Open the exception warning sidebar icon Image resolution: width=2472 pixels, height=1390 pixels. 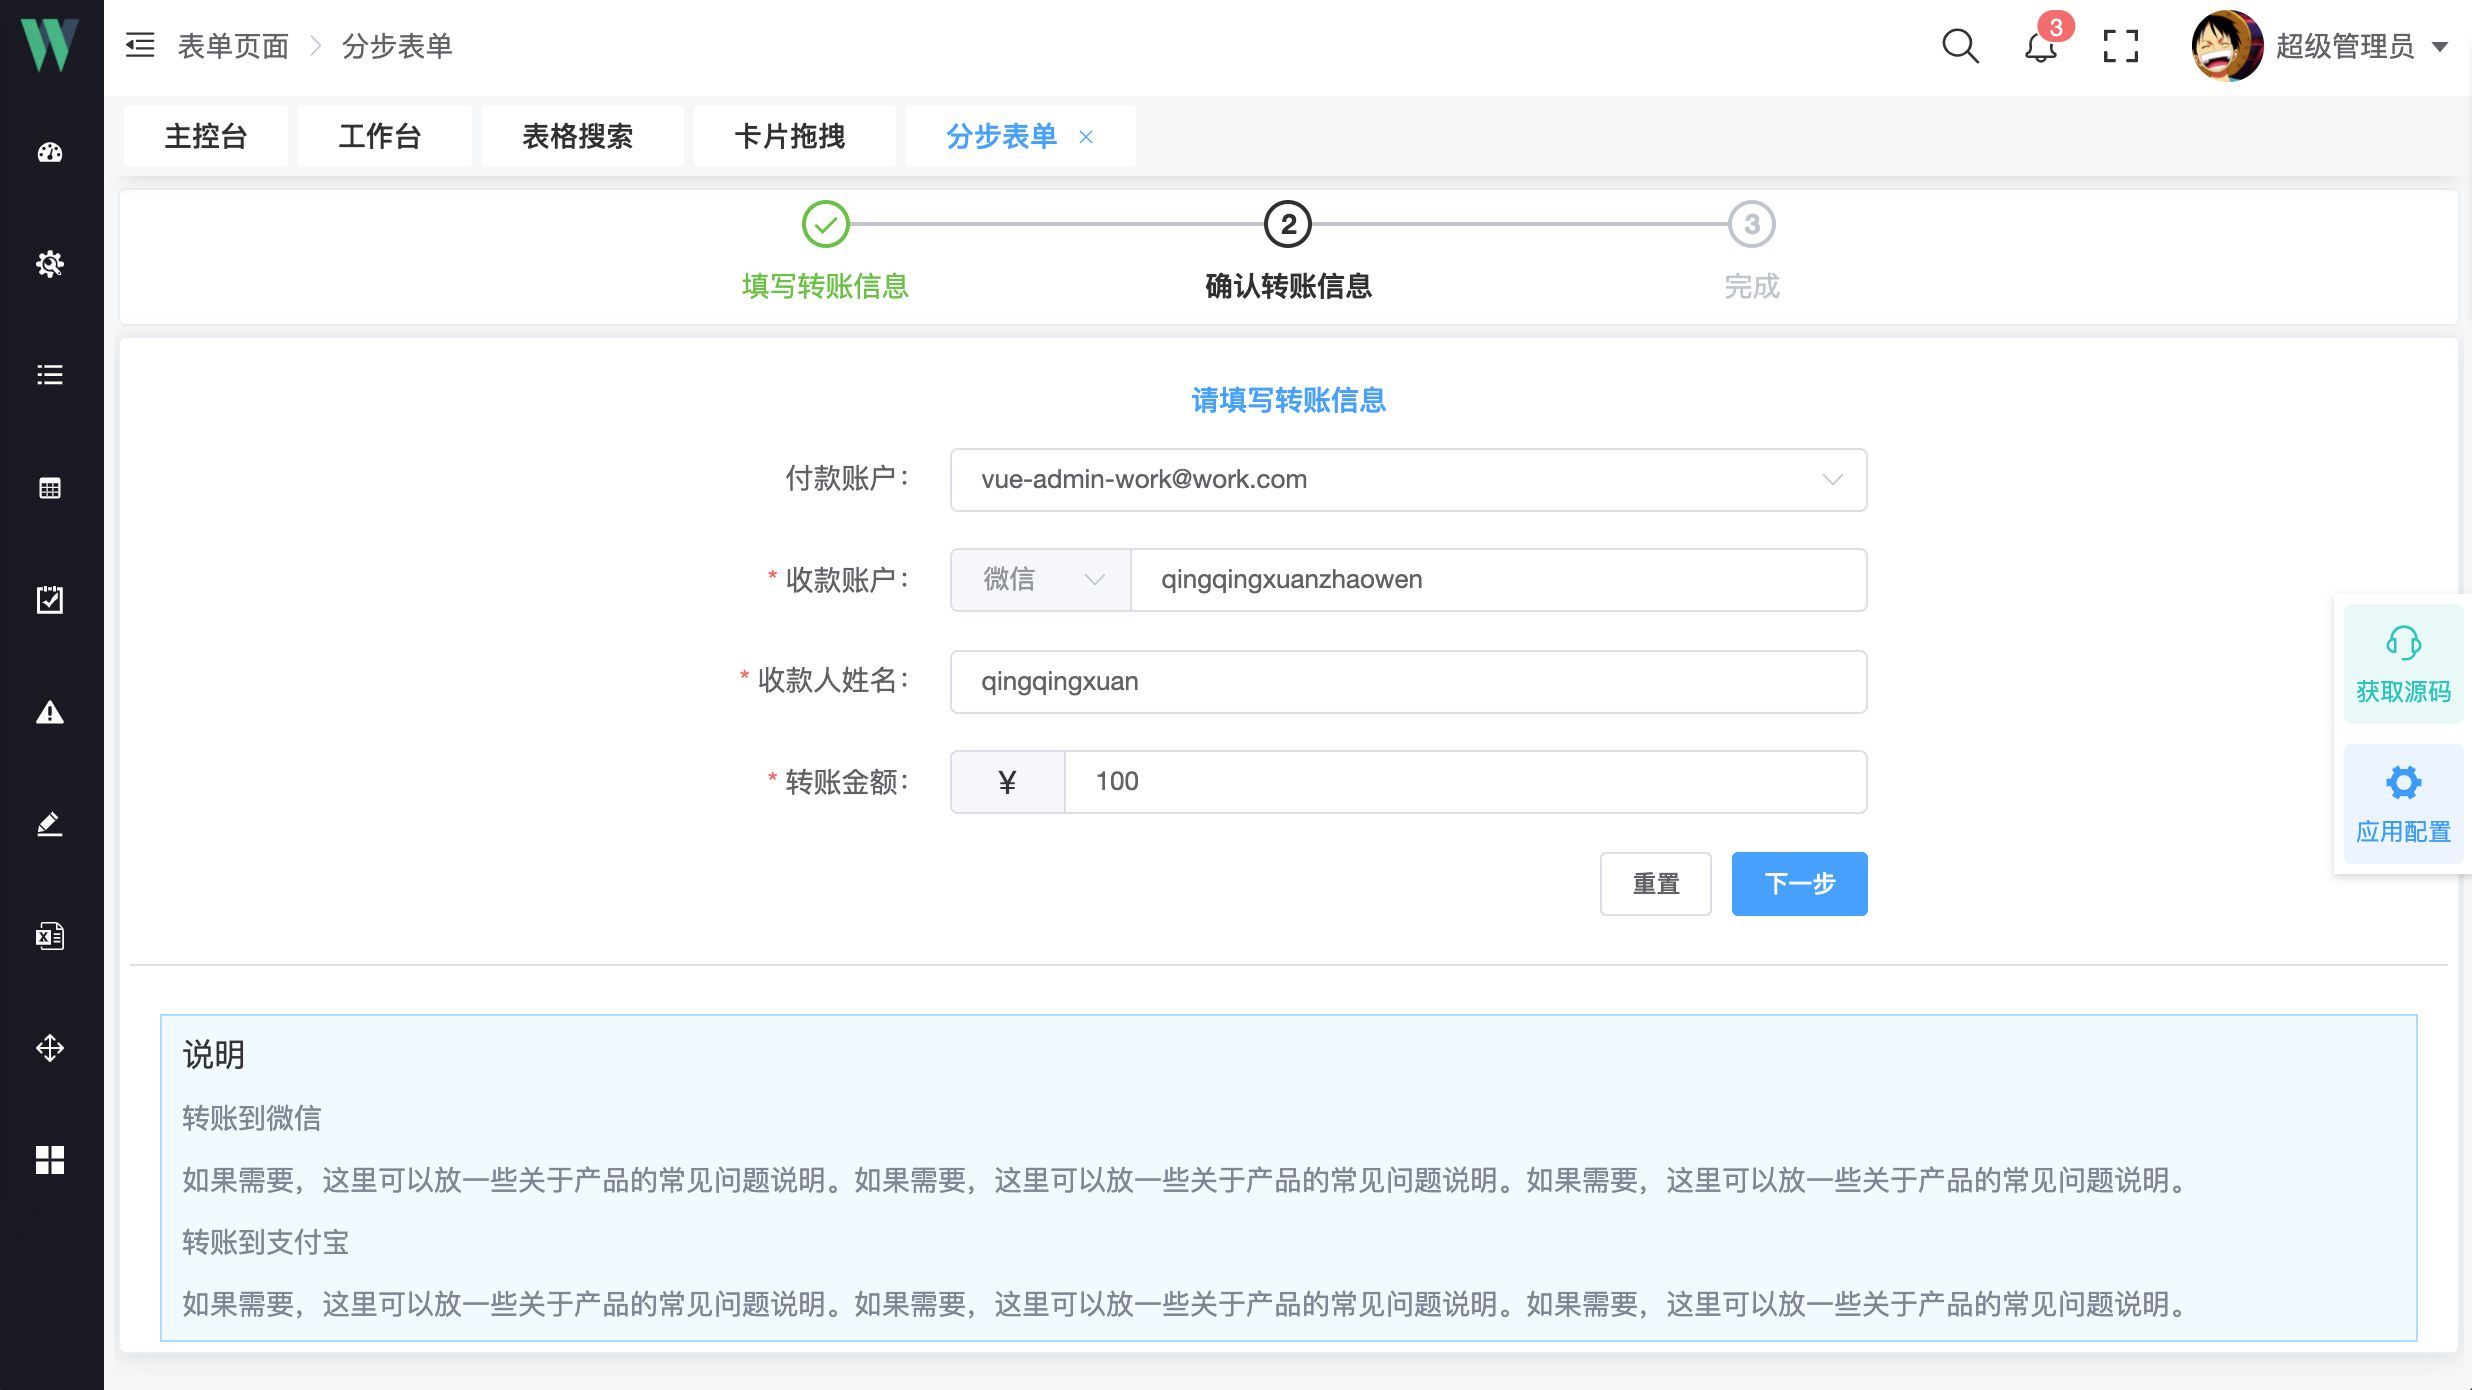coord(49,713)
